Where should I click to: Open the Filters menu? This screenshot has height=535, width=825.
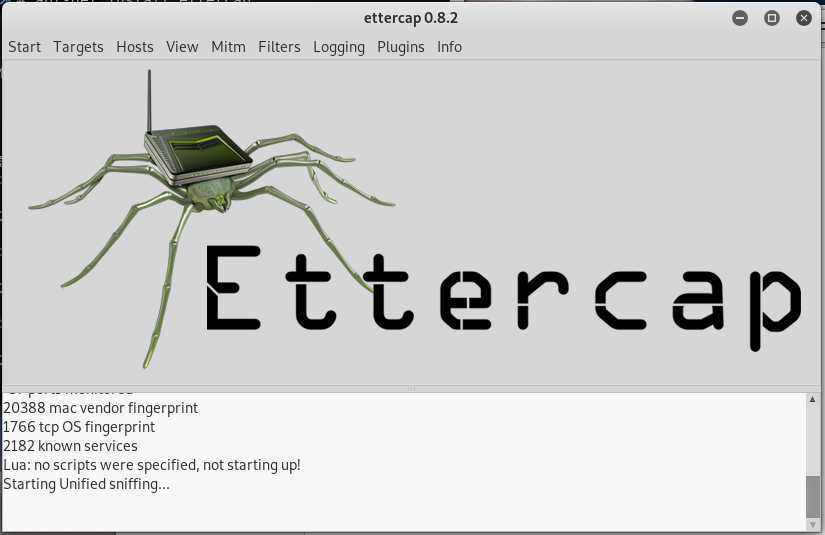(279, 47)
